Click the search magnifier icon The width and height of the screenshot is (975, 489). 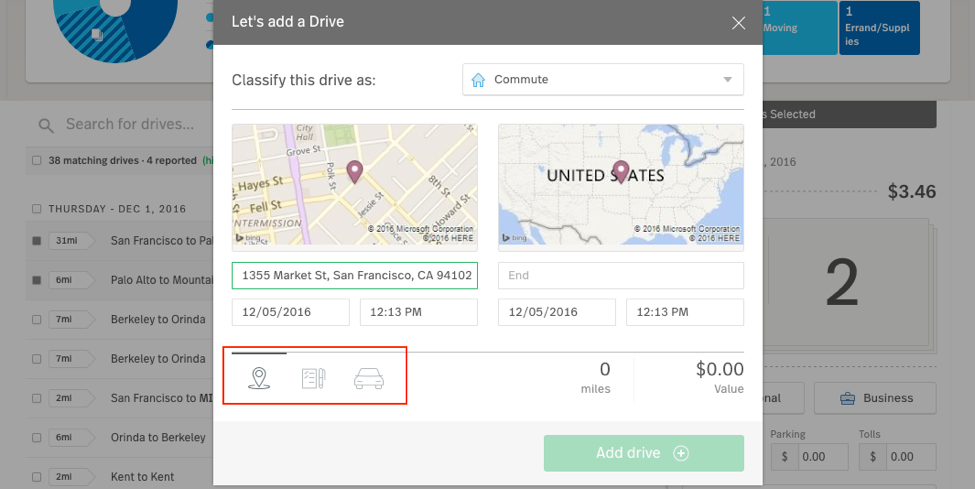click(x=45, y=126)
